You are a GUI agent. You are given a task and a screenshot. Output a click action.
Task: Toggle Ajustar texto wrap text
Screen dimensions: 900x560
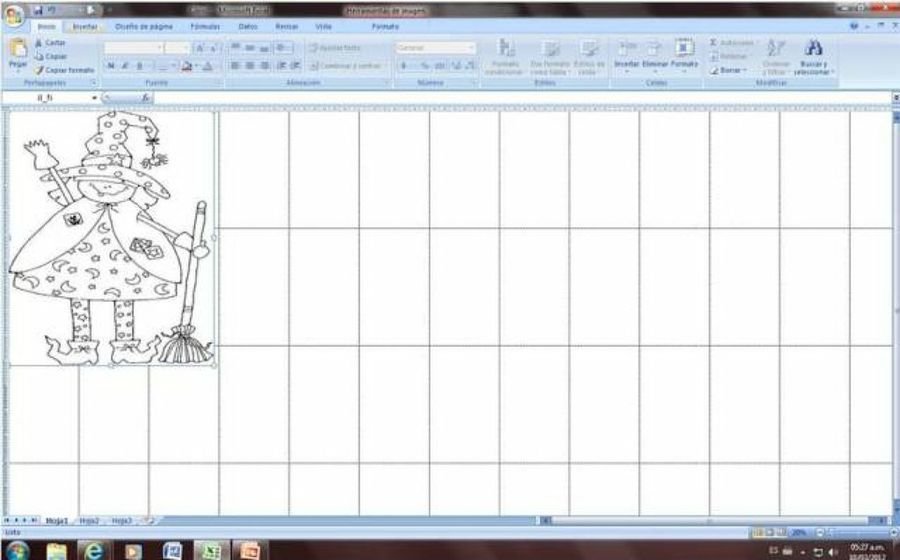click(335, 48)
